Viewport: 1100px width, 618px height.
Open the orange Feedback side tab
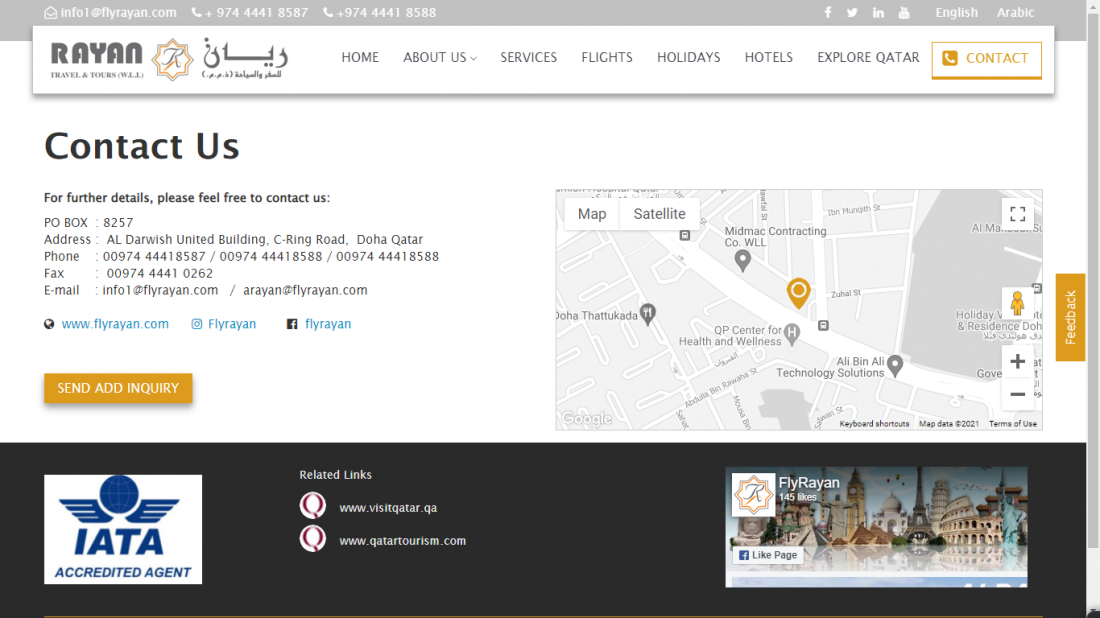(1070, 317)
